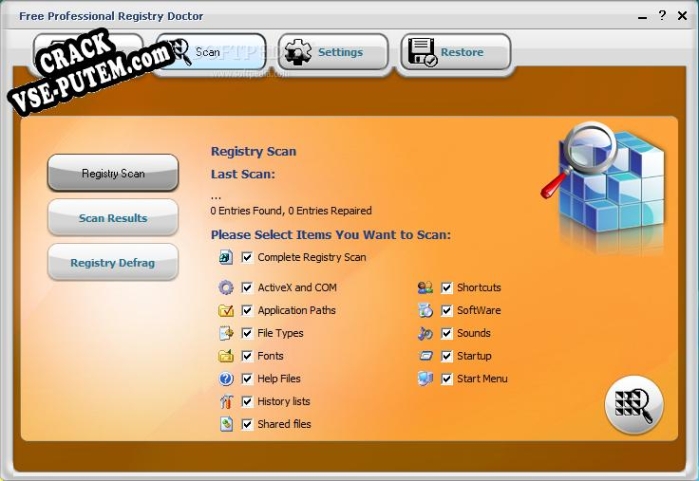Open the Restore tab

click(456, 52)
